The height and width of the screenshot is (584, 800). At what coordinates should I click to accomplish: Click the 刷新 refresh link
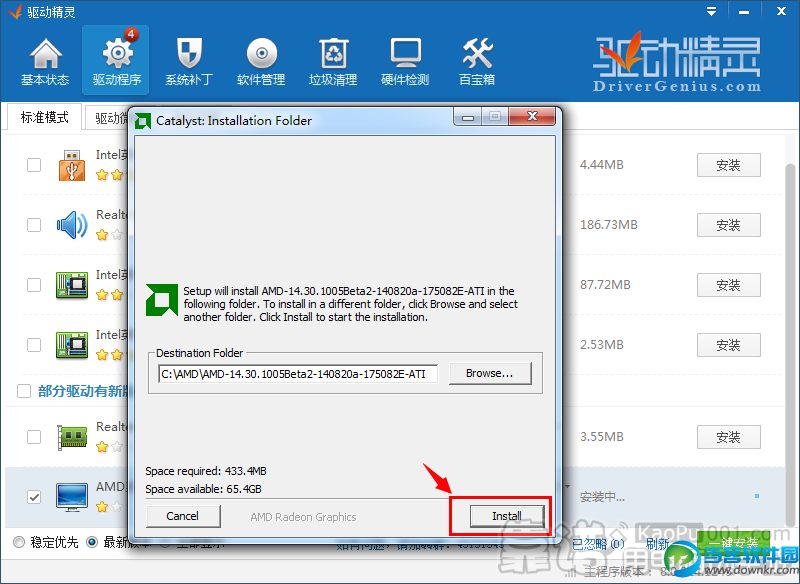(x=657, y=544)
